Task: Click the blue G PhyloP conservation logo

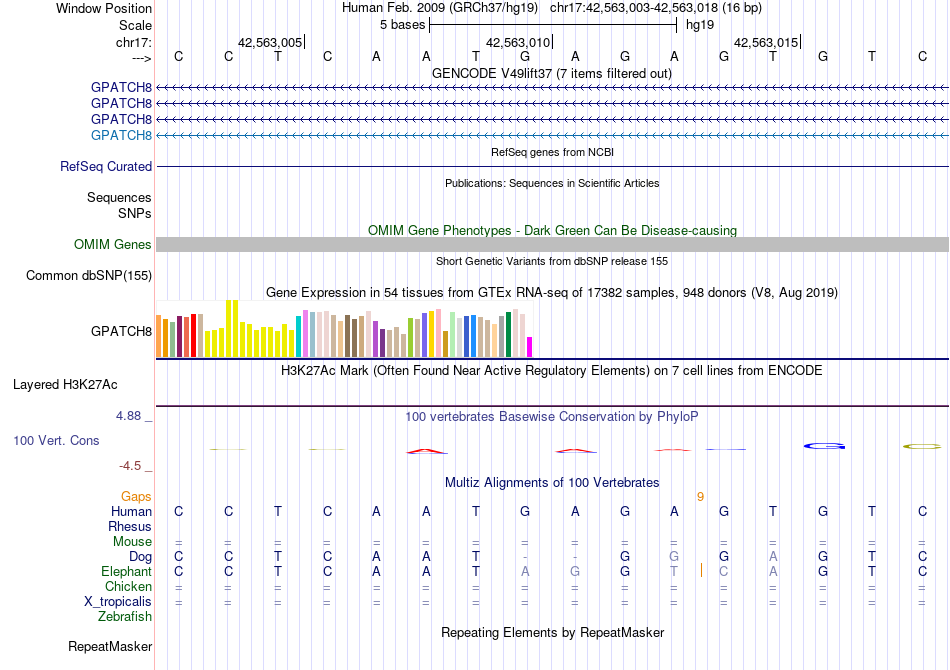Action: pos(824,446)
